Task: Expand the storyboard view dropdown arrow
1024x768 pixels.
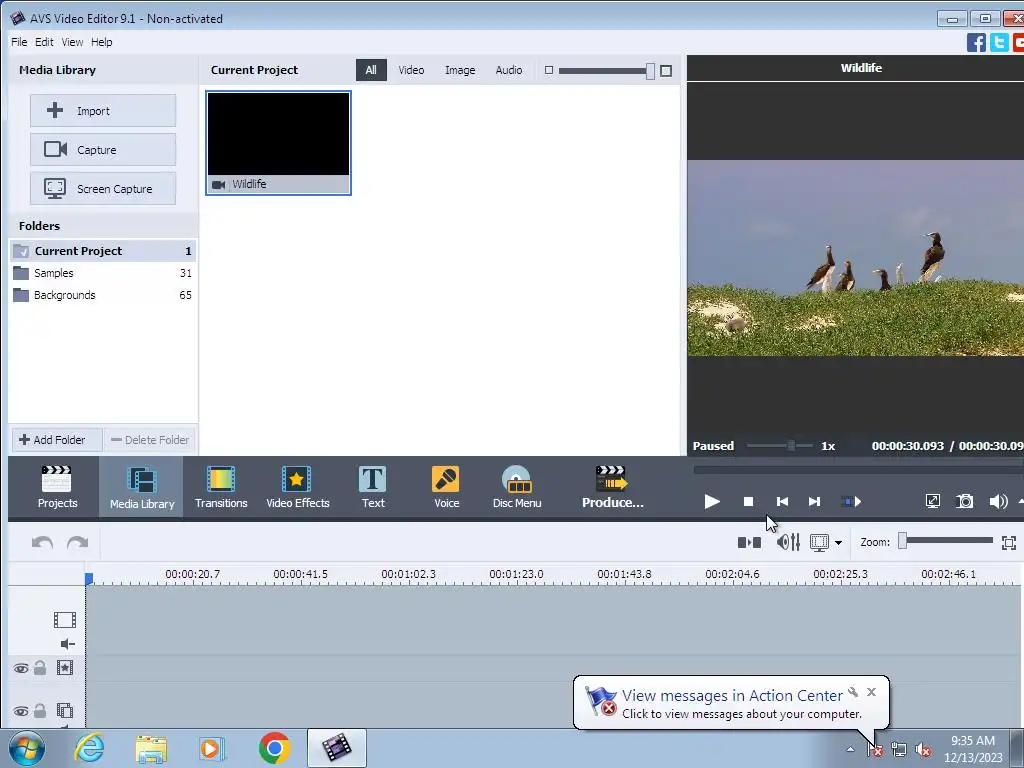Action: pyautogui.click(x=838, y=543)
